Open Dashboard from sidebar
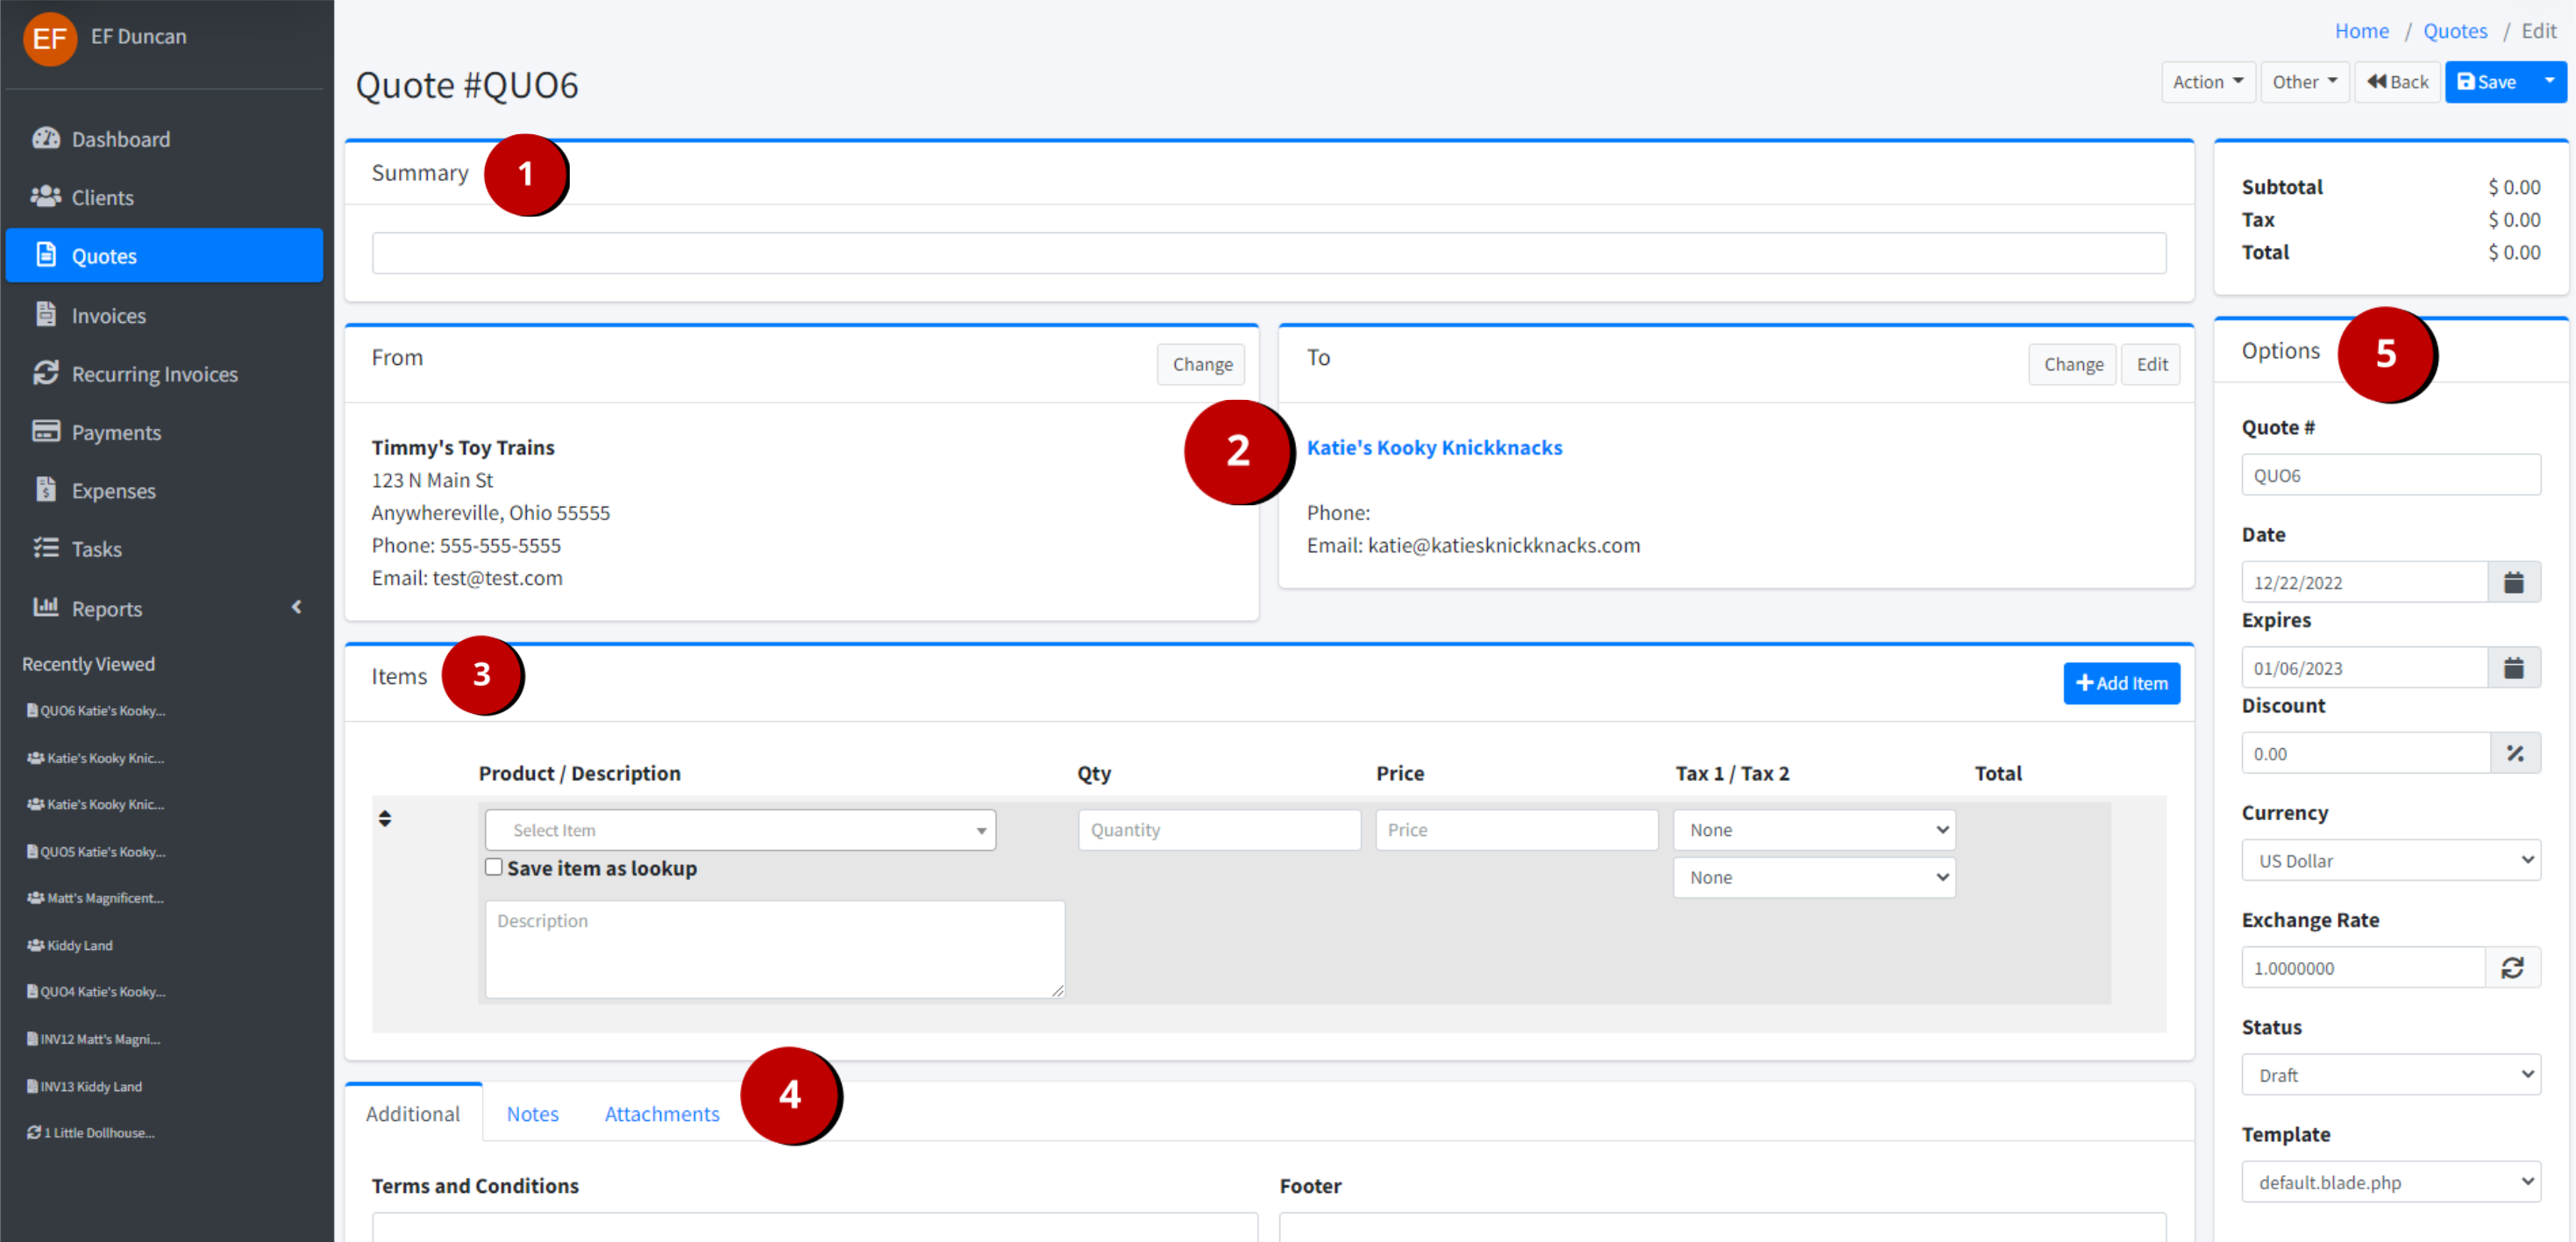Viewport: 2576px width, 1242px height. point(120,139)
